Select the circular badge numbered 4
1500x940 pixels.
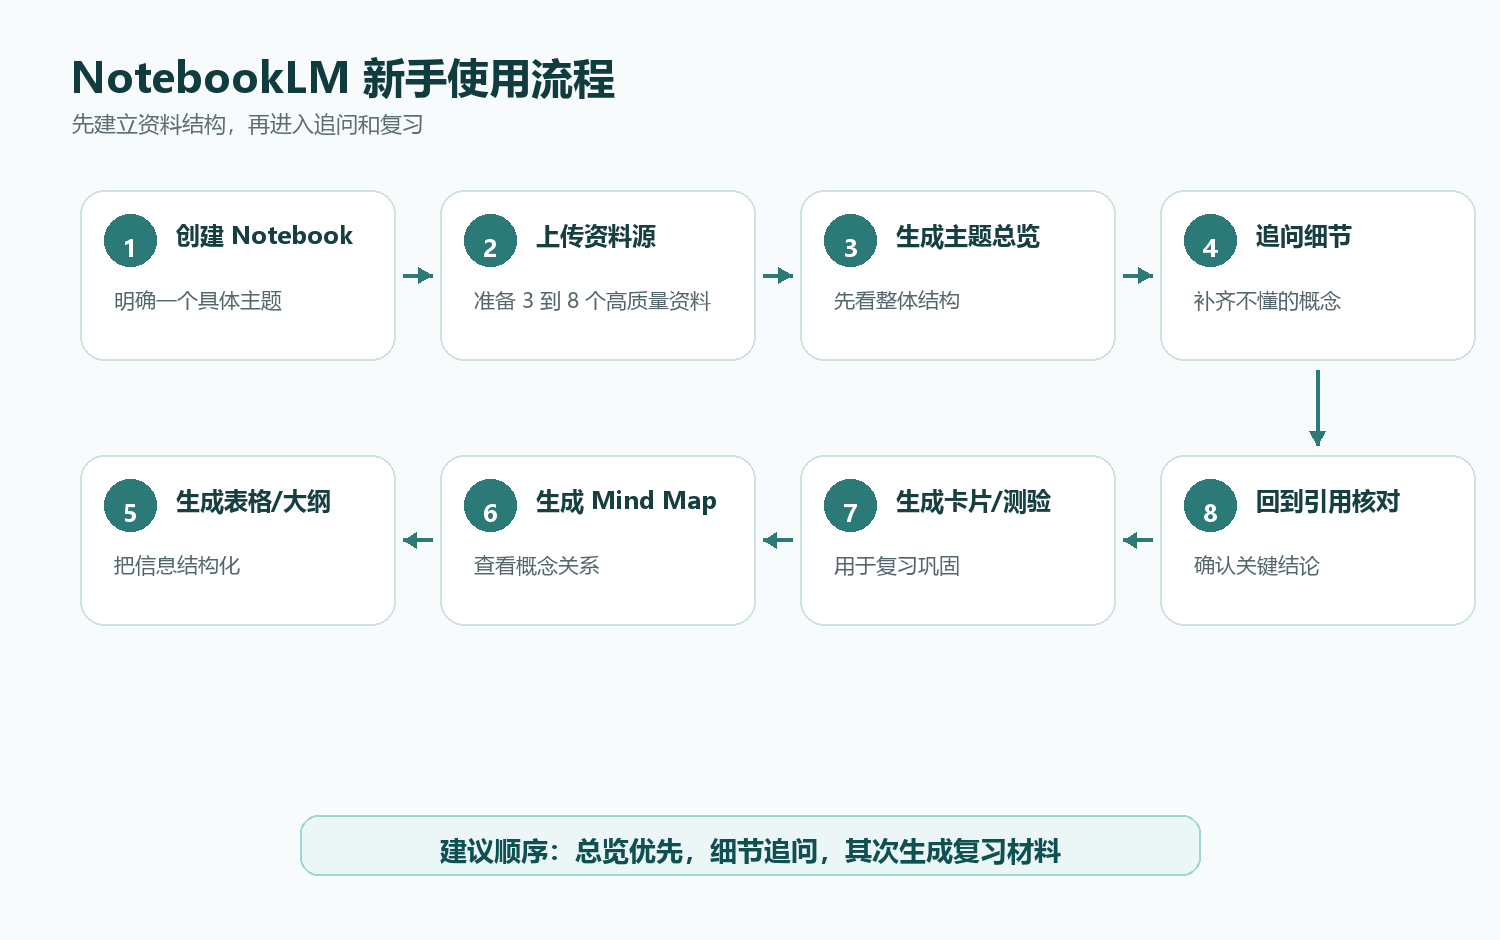coord(1210,241)
